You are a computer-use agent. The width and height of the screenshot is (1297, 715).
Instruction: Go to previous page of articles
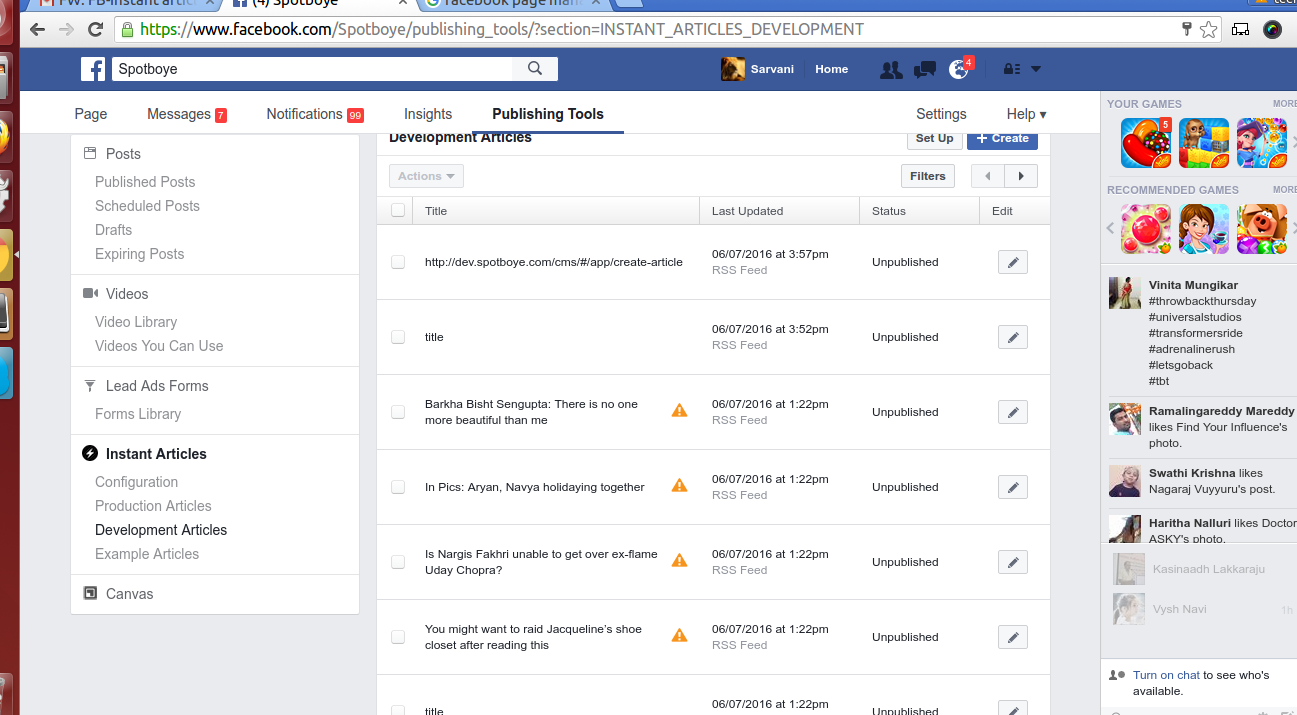pos(988,176)
